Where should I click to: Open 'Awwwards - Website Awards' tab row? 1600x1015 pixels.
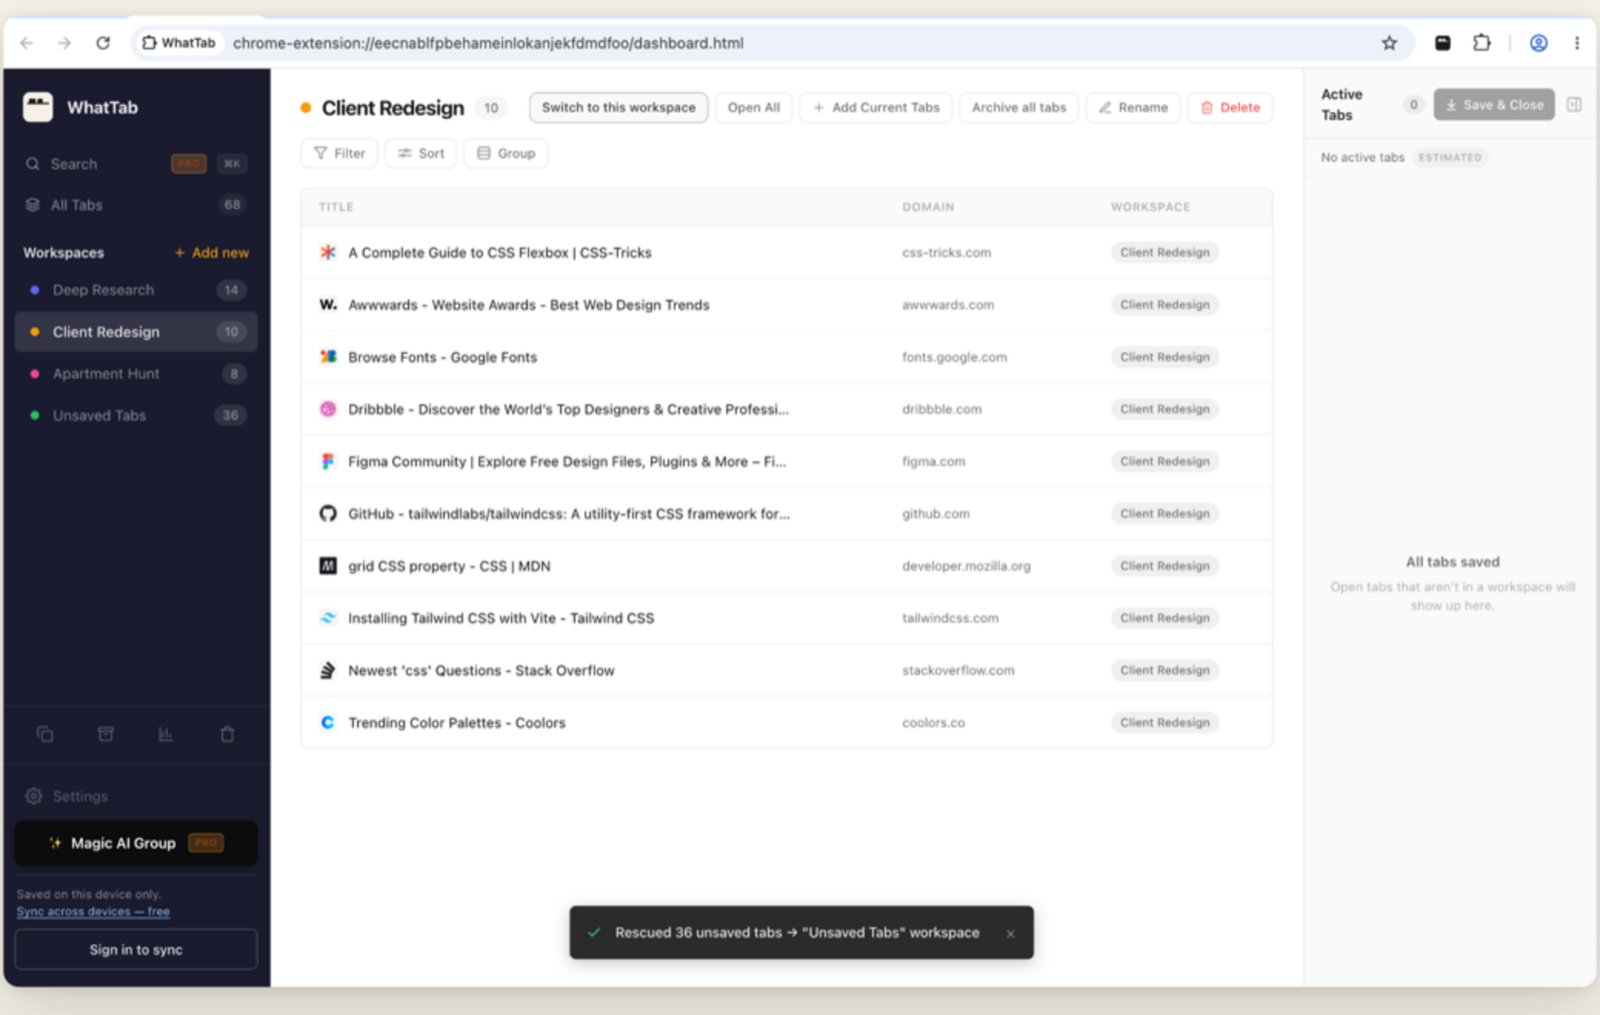(787, 304)
